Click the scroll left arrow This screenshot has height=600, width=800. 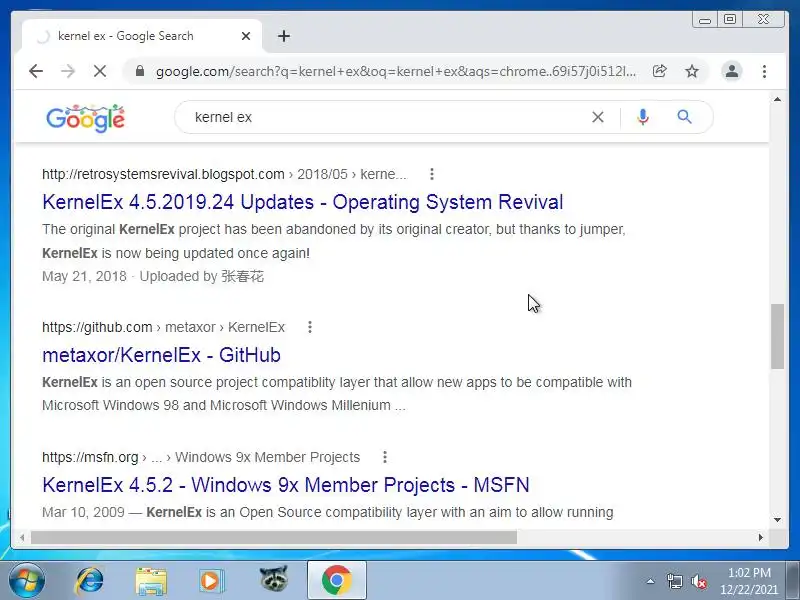point(22,537)
